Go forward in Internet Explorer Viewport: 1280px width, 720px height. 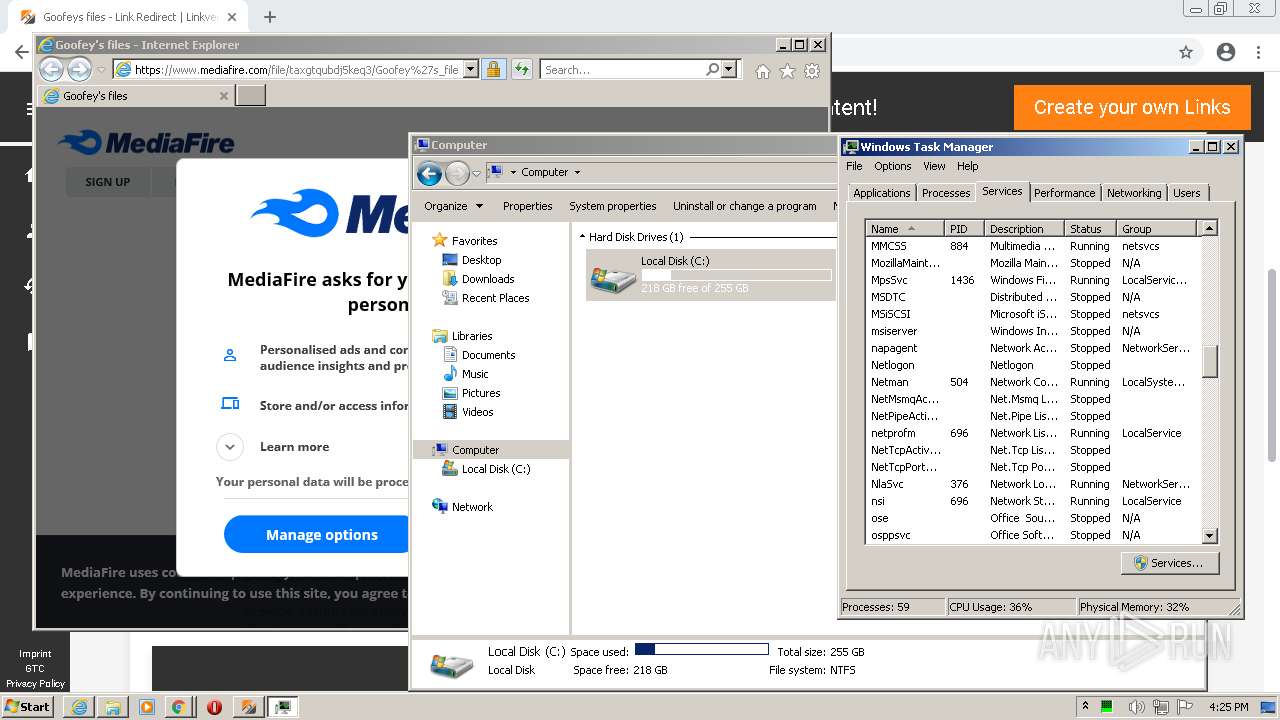pyautogui.click(x=79, y=69)
